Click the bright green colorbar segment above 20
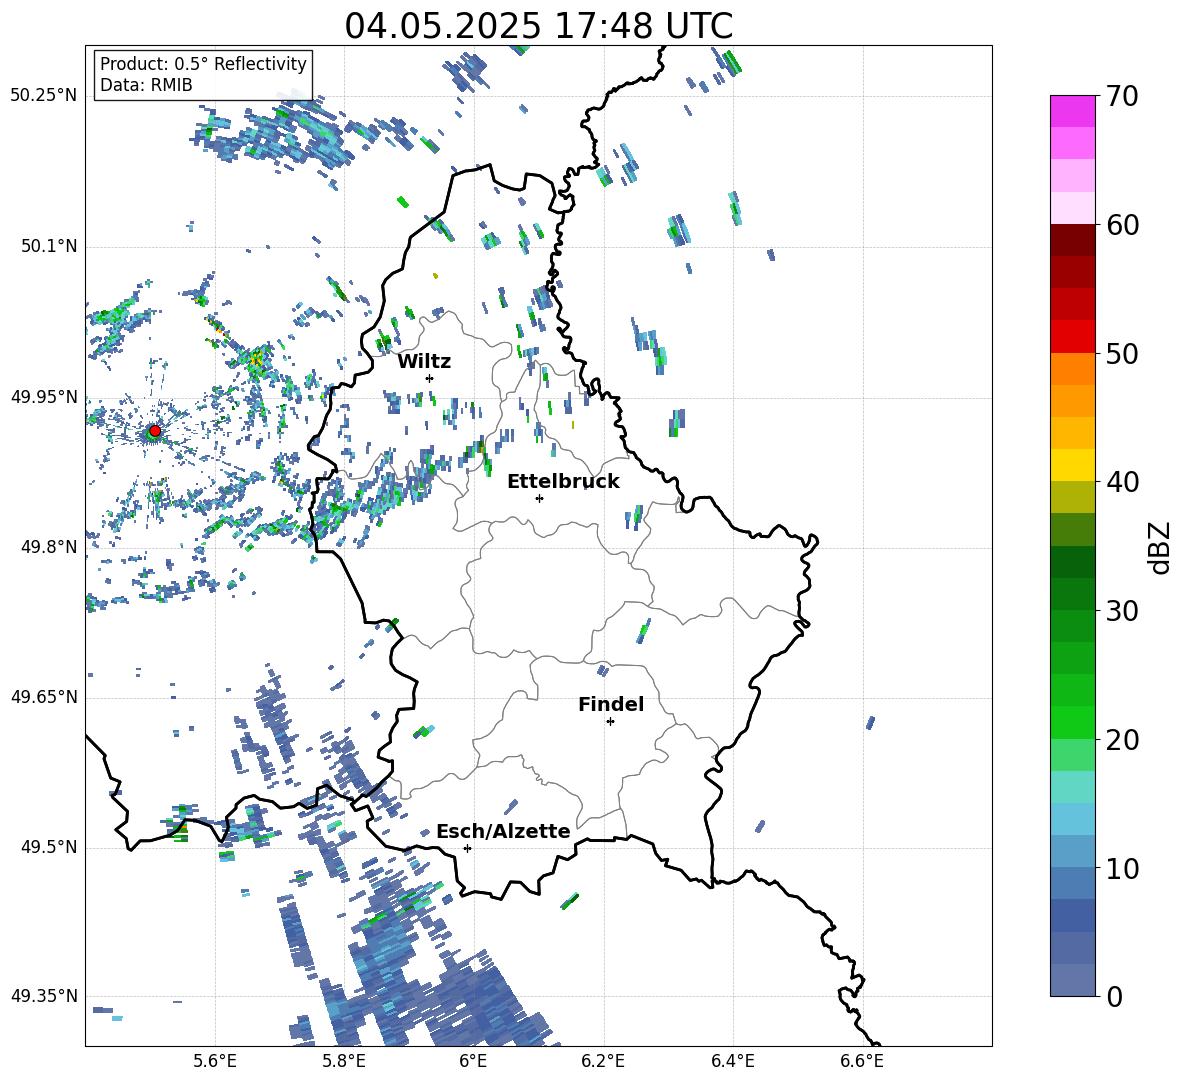This screenshot has height=1081, width=1184. coord(1073,722)
